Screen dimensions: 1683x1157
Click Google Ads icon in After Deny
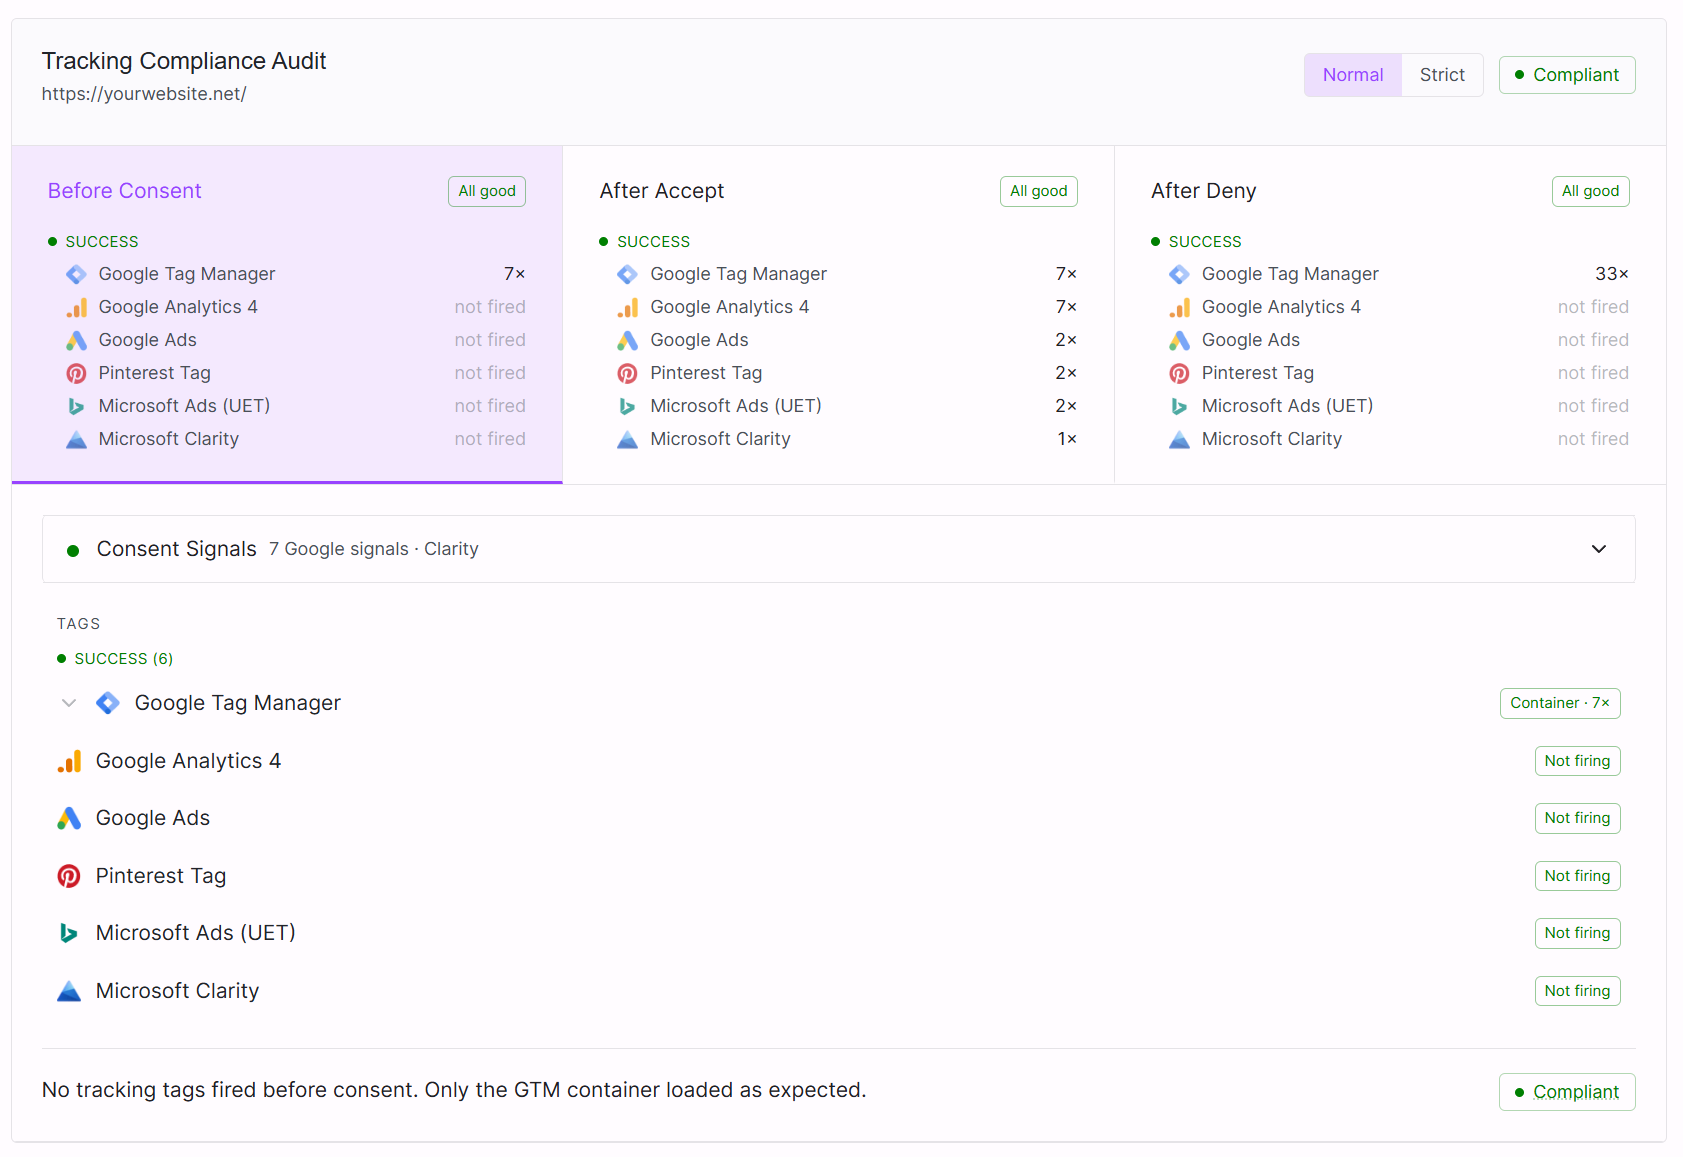pyautogui.click(x=1179, y=340)
